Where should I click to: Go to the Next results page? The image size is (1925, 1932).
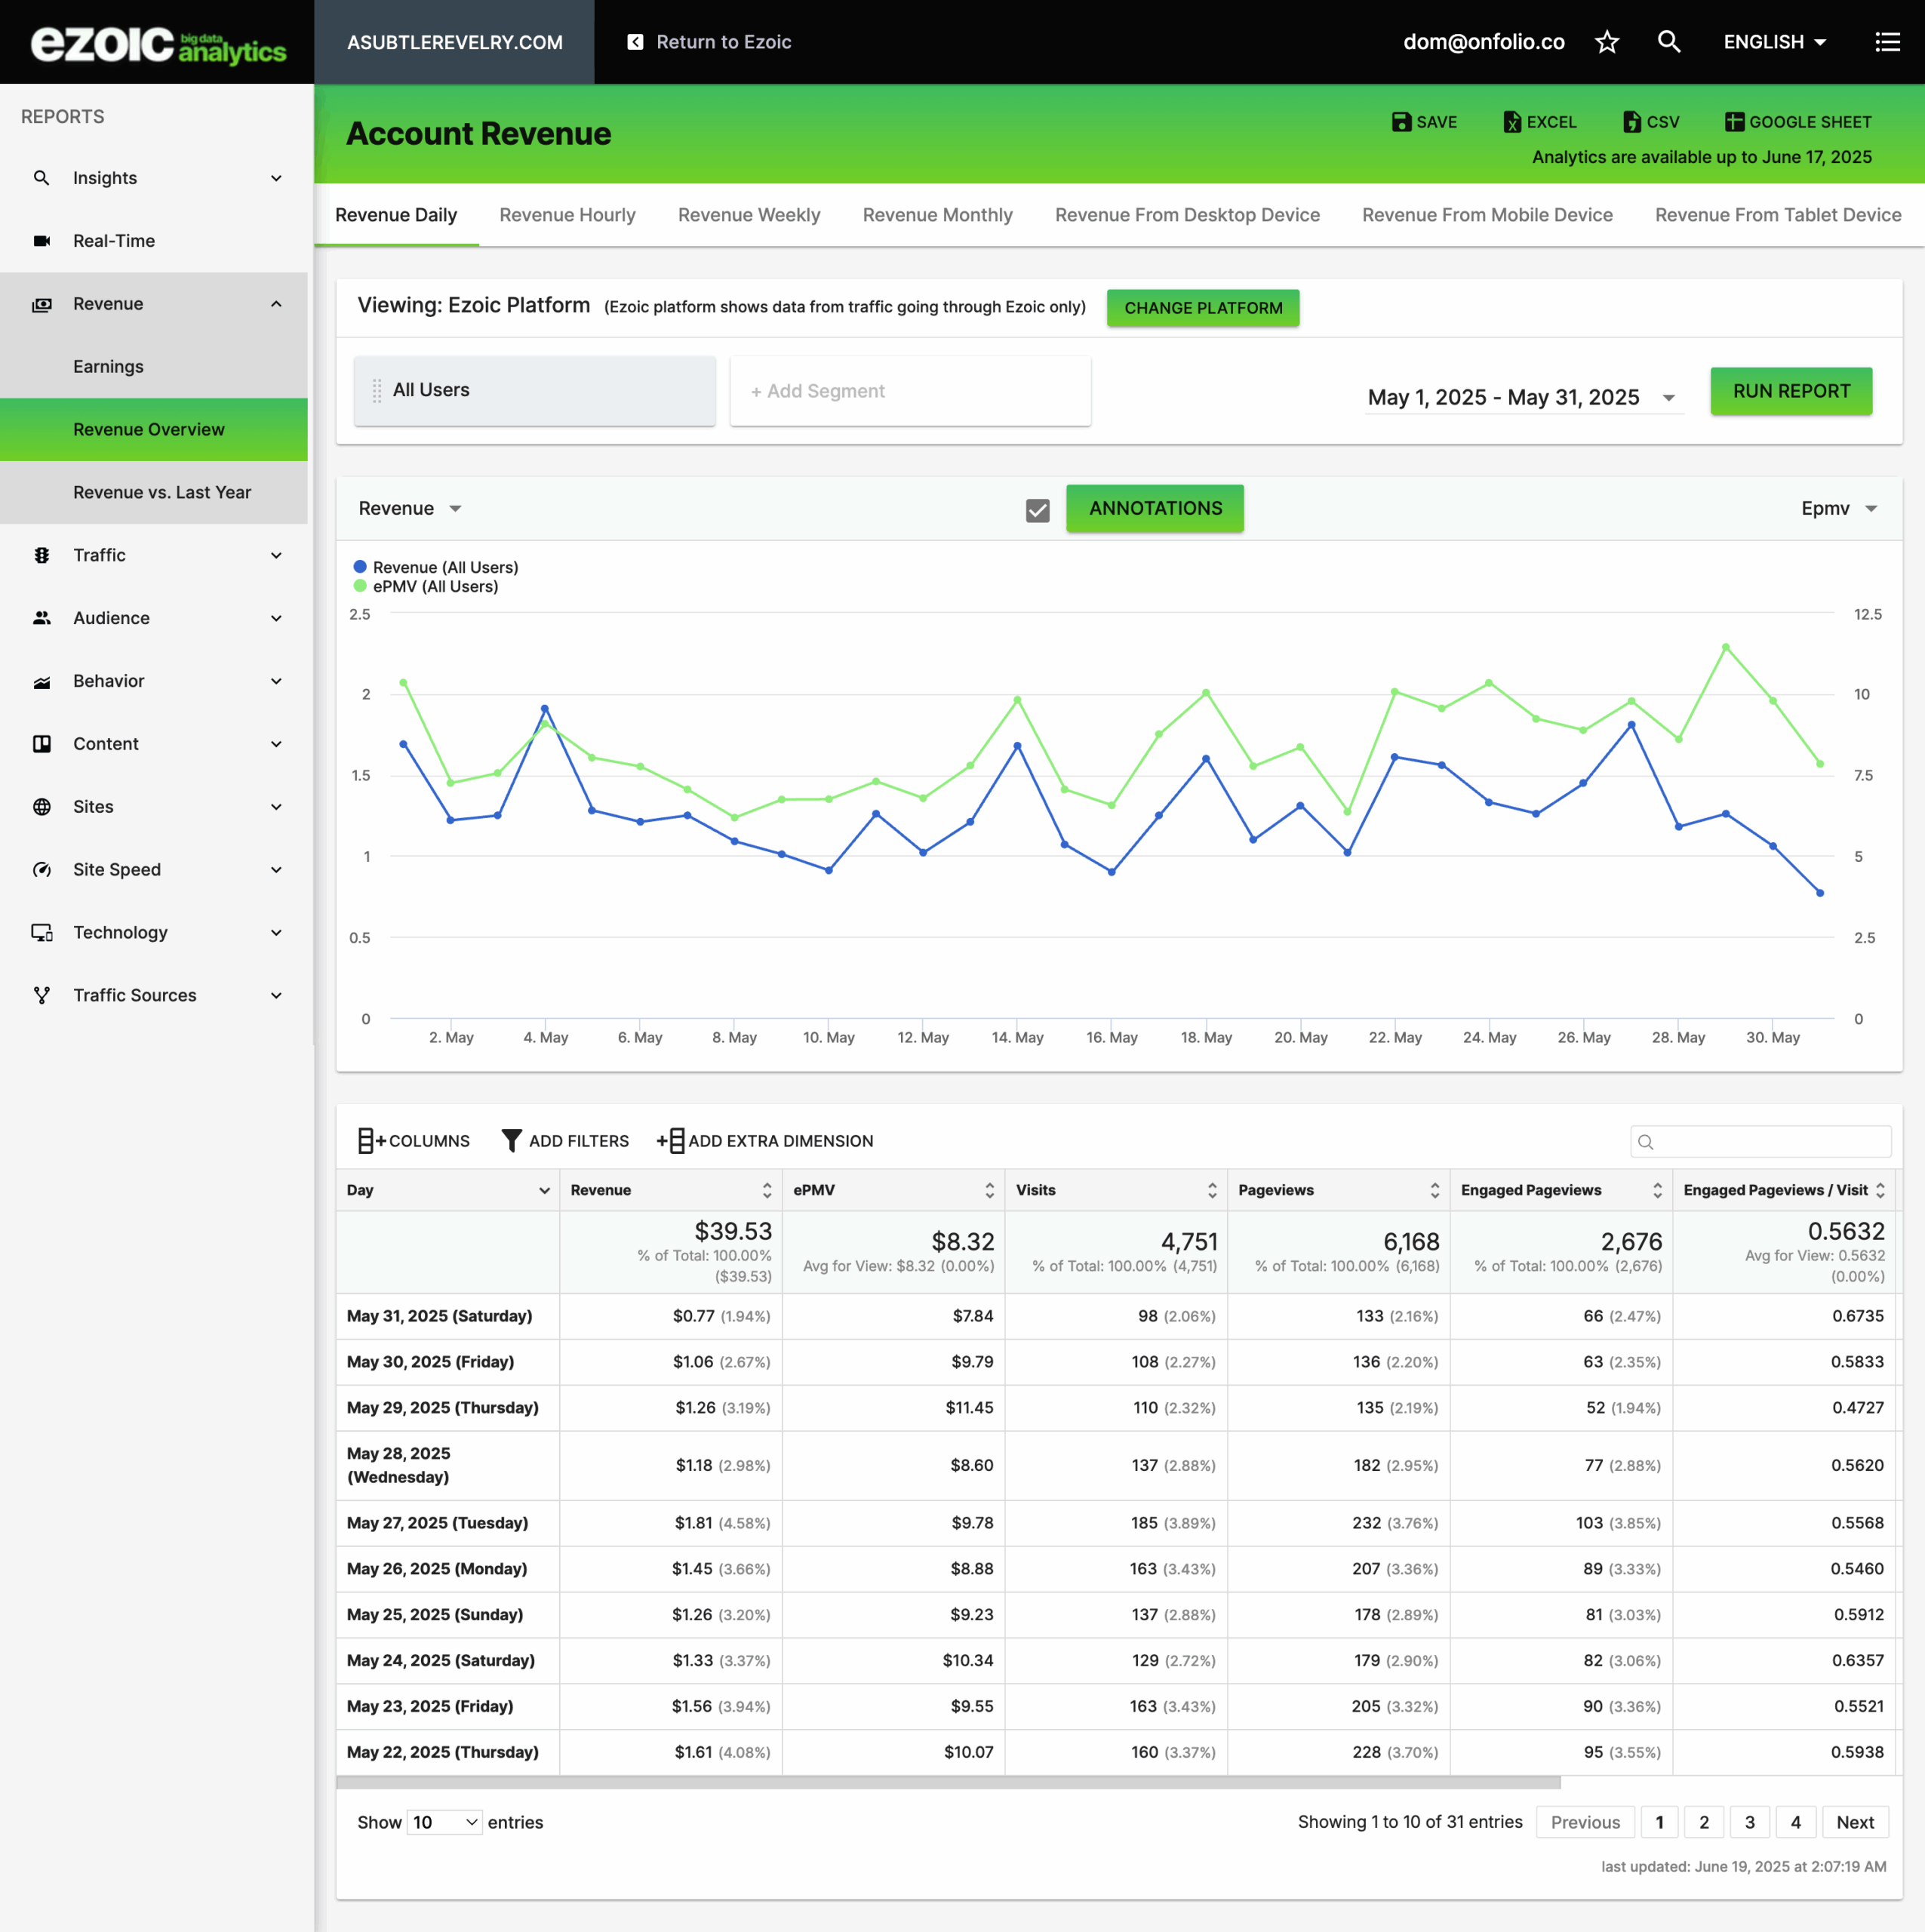coord(1855,1822)
